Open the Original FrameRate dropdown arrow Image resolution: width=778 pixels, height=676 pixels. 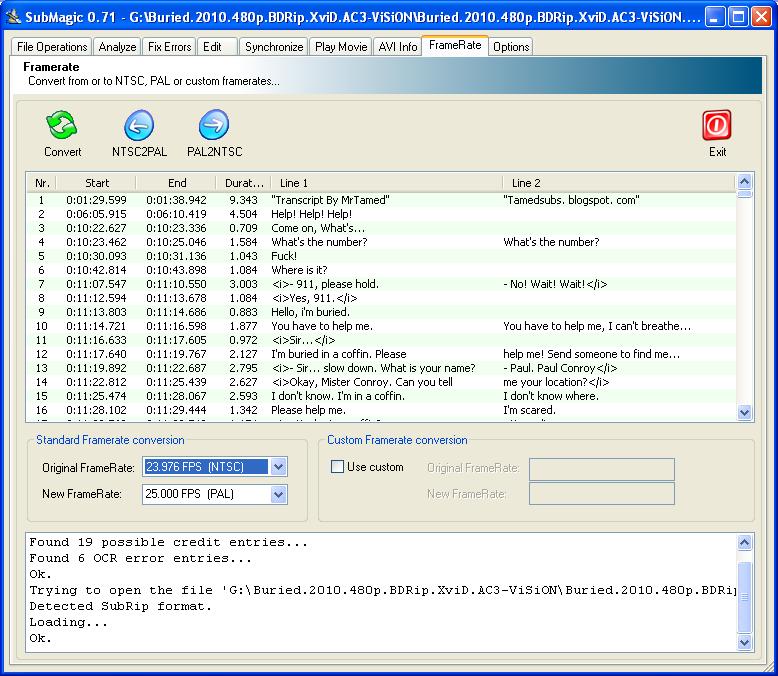pyautogui.click(x=279, y=467)
